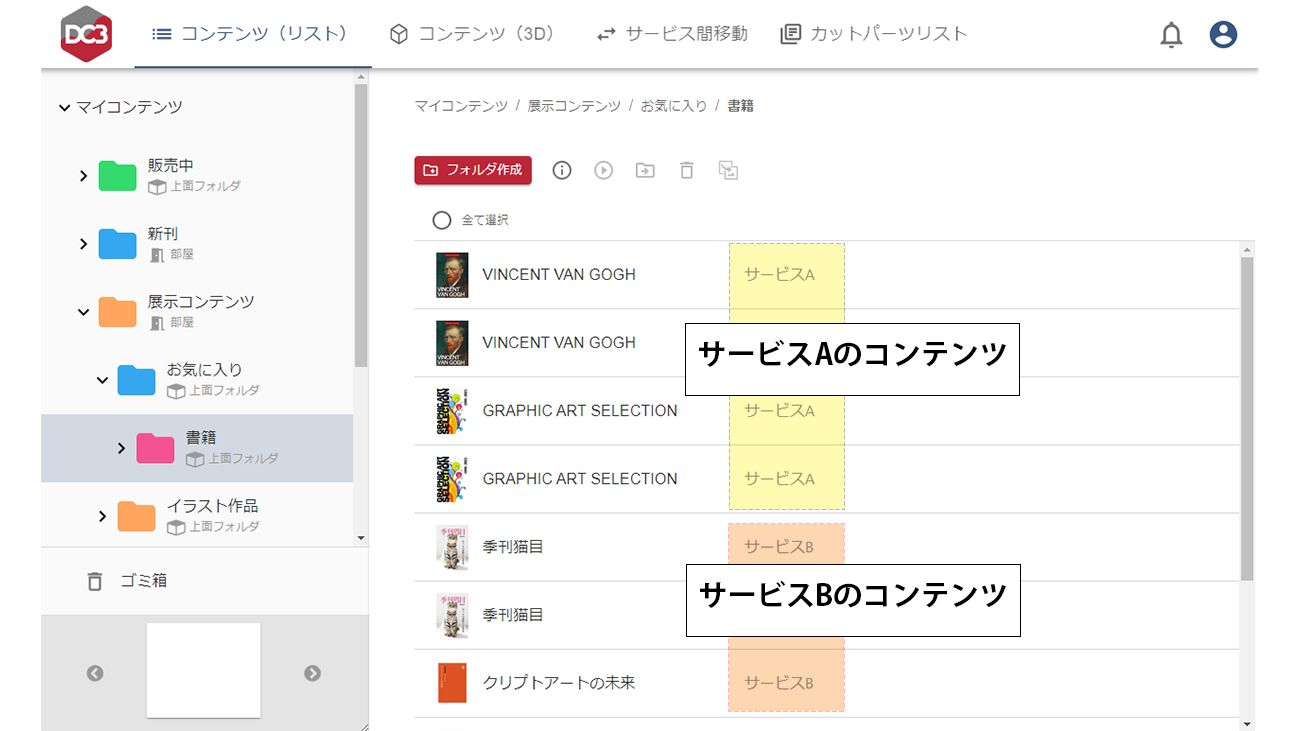Collapse the 展示コンテンツ folder
This screenshot has height=731, width=1300.
[x=84, y=312]
